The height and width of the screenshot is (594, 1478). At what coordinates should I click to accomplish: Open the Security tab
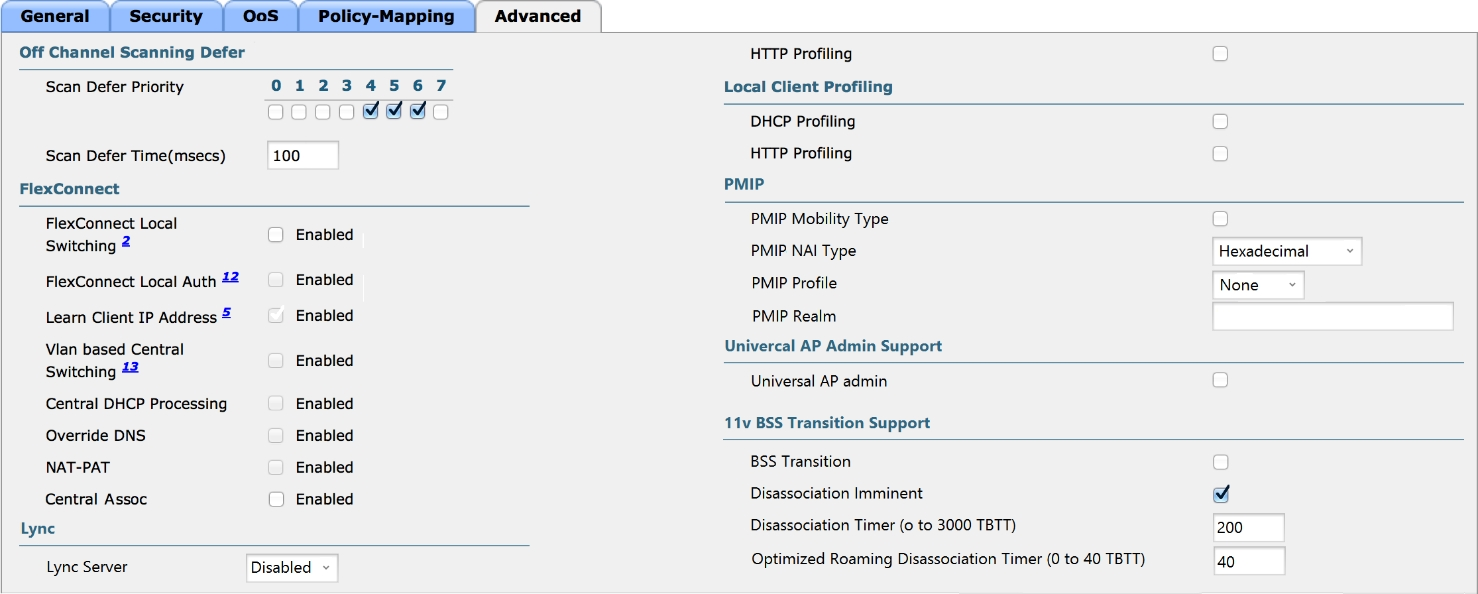pos(165,16)
